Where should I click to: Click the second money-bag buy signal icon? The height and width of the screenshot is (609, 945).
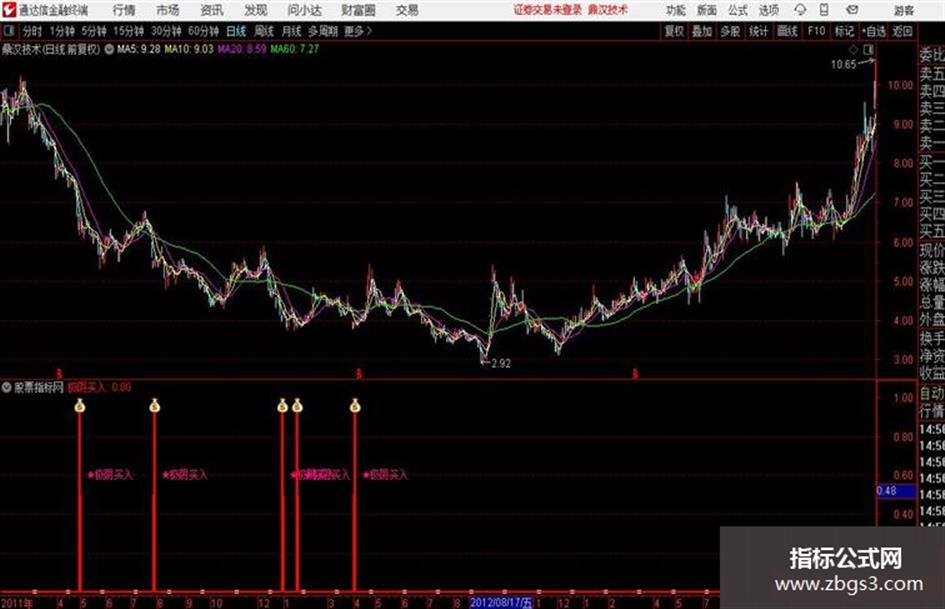pos(154,406)
